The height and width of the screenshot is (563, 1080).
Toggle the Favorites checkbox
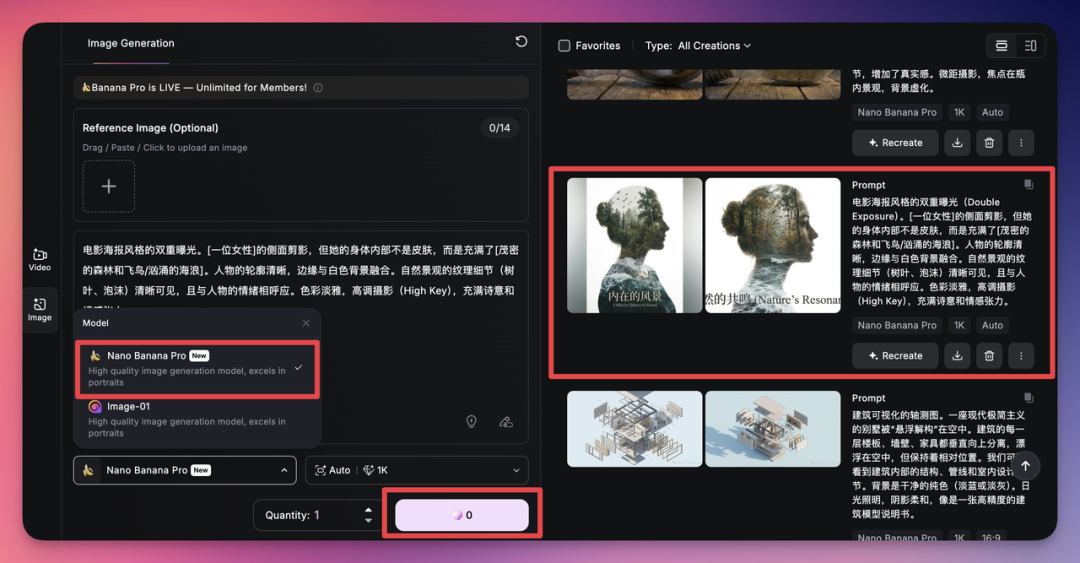[564, 45]
